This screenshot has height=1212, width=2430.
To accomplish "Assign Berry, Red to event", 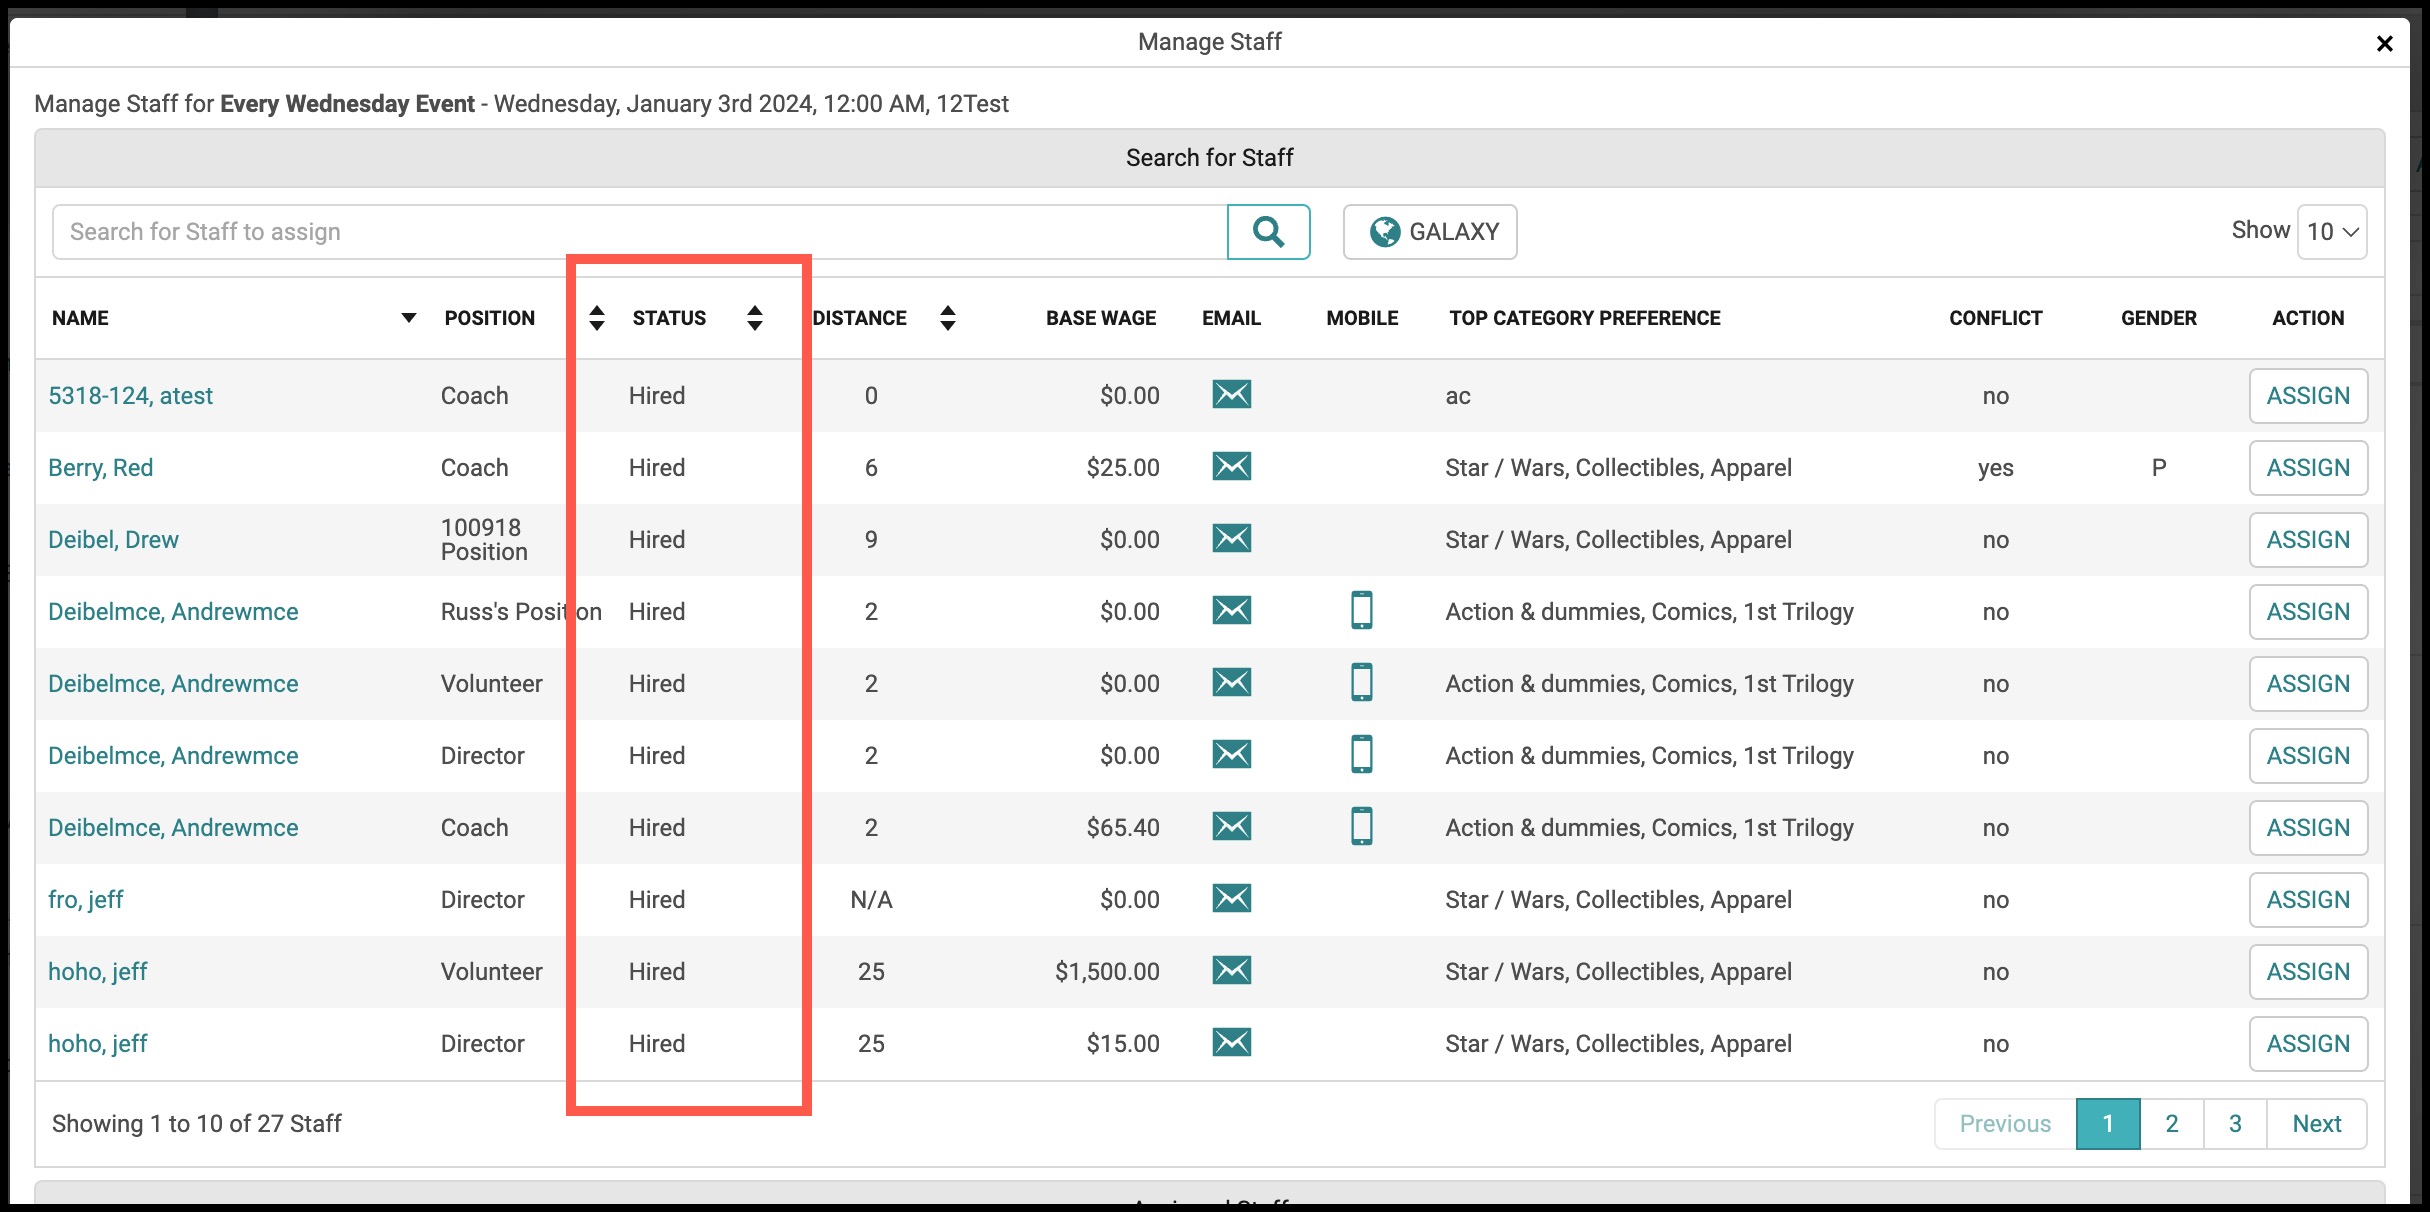I will [2308, 468].
